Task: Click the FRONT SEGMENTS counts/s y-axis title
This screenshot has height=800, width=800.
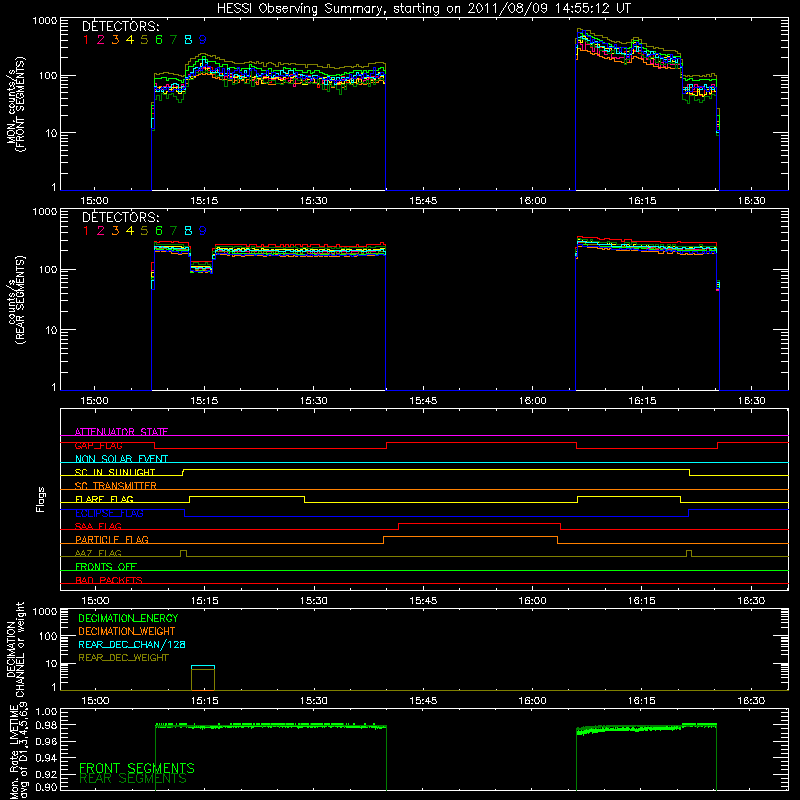Action: tap(16, 104)
